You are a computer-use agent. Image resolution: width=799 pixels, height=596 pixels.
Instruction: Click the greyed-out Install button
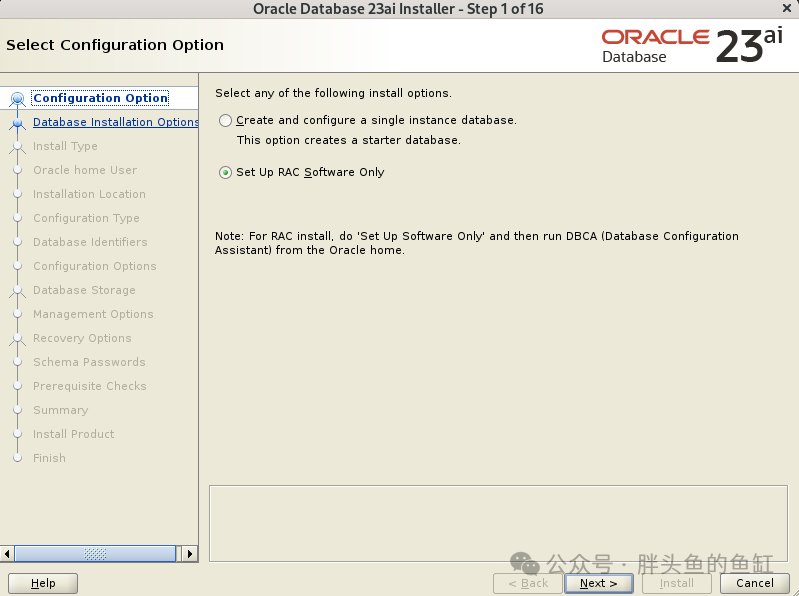(x=677, y=583)
